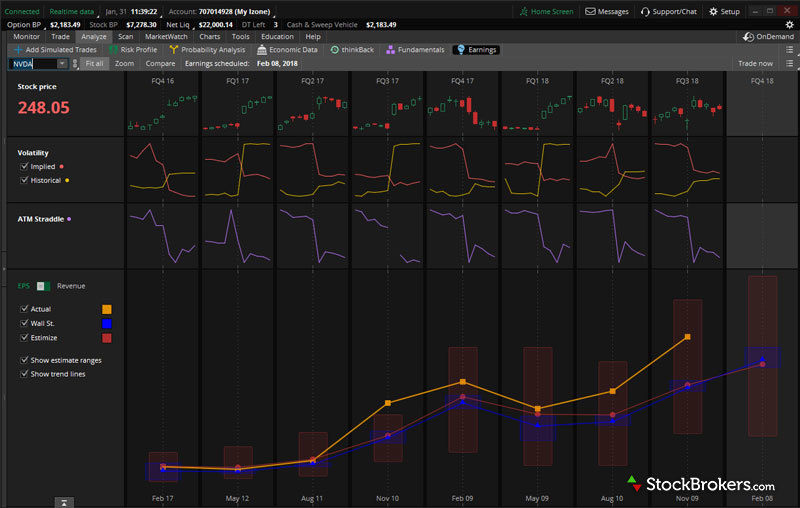This screenshot has height=508, width=800.
Task: Click the red Estimize color swatch
Action: (107, 338)
